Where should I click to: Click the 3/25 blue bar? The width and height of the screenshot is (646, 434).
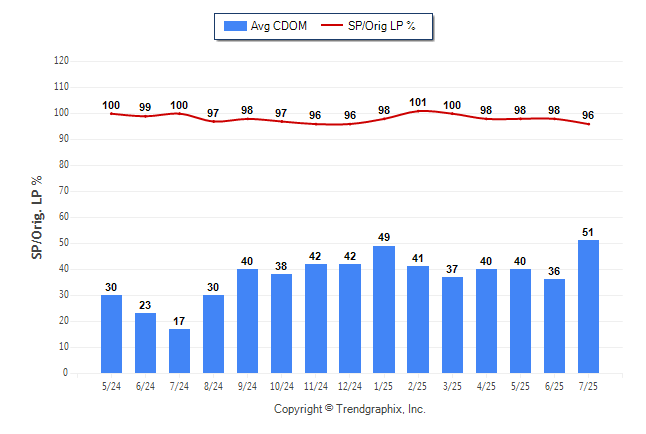tap(452, 325)
